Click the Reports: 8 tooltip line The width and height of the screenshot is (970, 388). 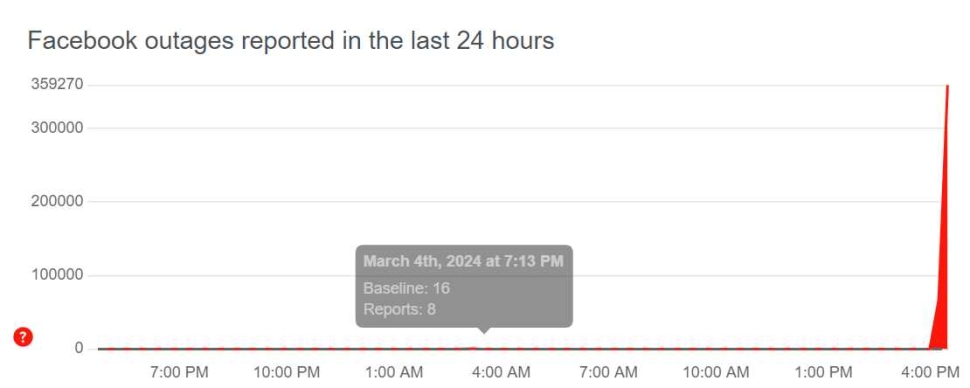pyautogui.click(x=399, y=309)
